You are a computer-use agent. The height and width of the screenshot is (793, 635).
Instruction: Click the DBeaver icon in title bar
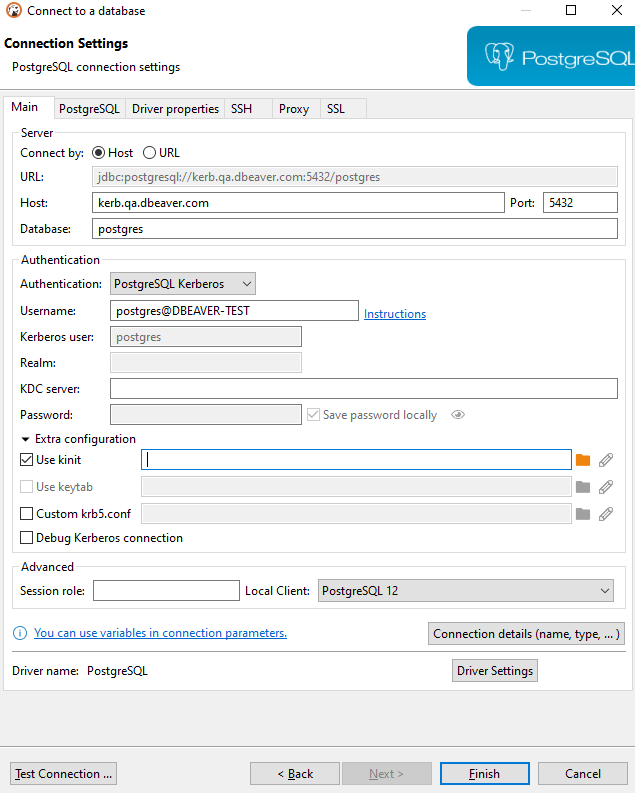pyautogui.click(x=14, y=10)
